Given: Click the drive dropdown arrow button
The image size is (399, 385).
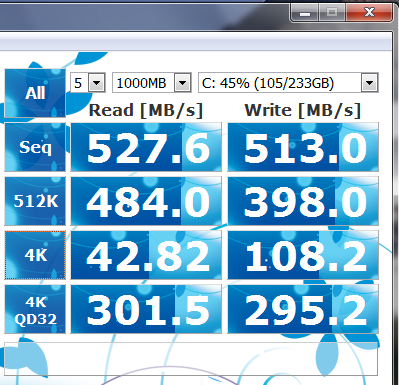Looking at the screenshot, I should tap(369, 83).
